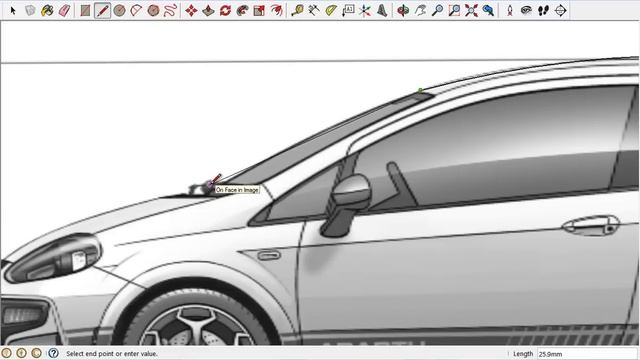This screenshot has height=360, width=640.
Task: Choose the Rotate tool
Action: (x=225, y=11)
